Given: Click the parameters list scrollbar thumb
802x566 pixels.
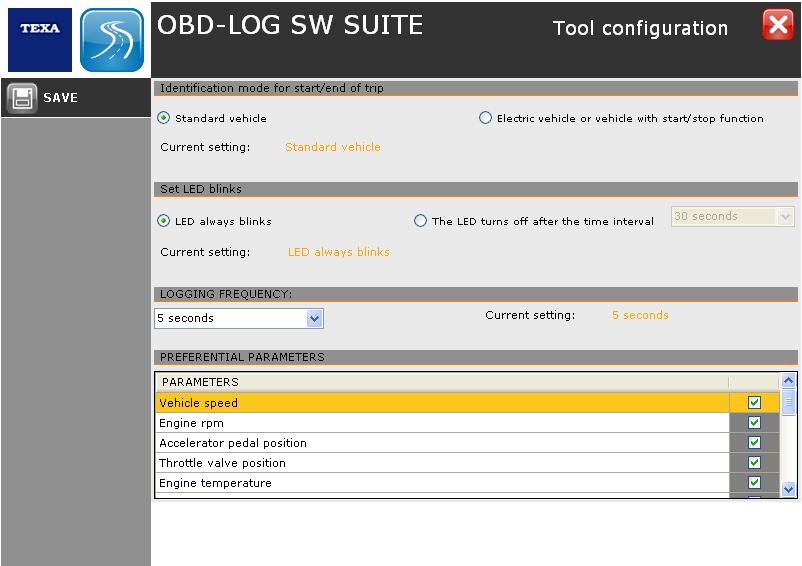Looking at the screenshot, I should (x=788, y=402).
